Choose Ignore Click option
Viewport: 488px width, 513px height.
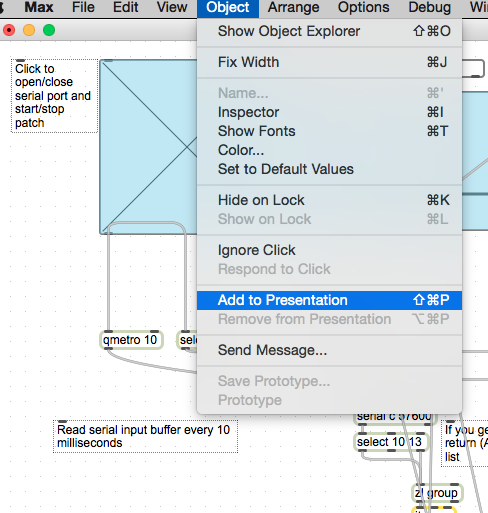(x=329, y=250)
